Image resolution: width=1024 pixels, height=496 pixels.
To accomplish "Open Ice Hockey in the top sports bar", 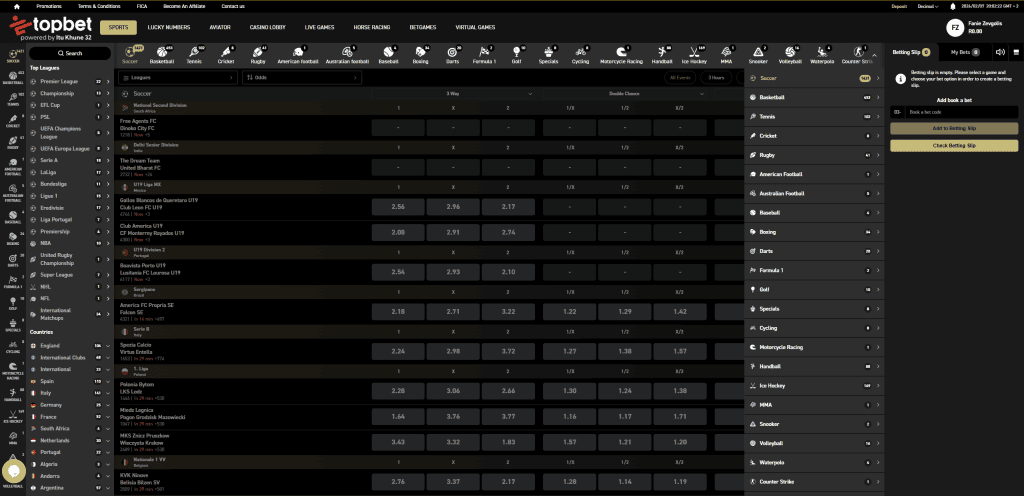I will coord(694,54).
